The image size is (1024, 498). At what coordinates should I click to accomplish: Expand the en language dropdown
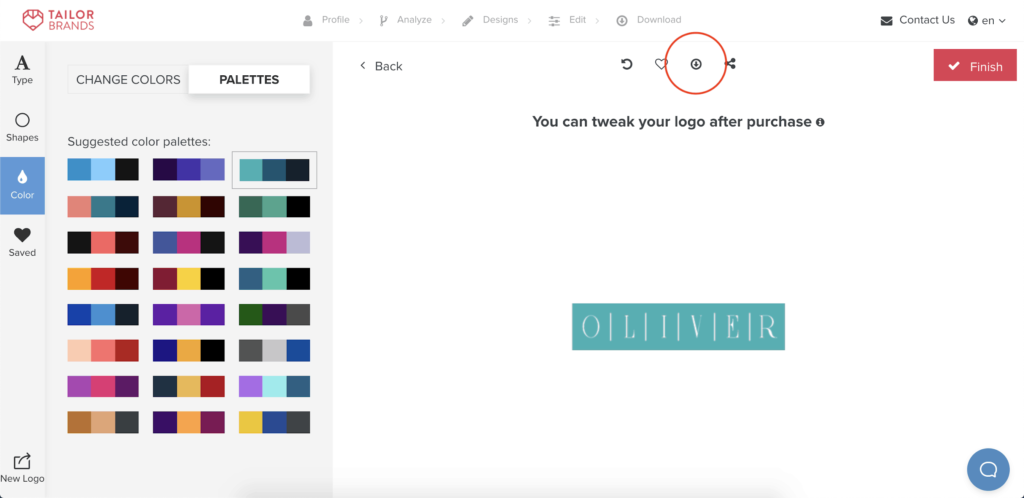pos(986,20)
